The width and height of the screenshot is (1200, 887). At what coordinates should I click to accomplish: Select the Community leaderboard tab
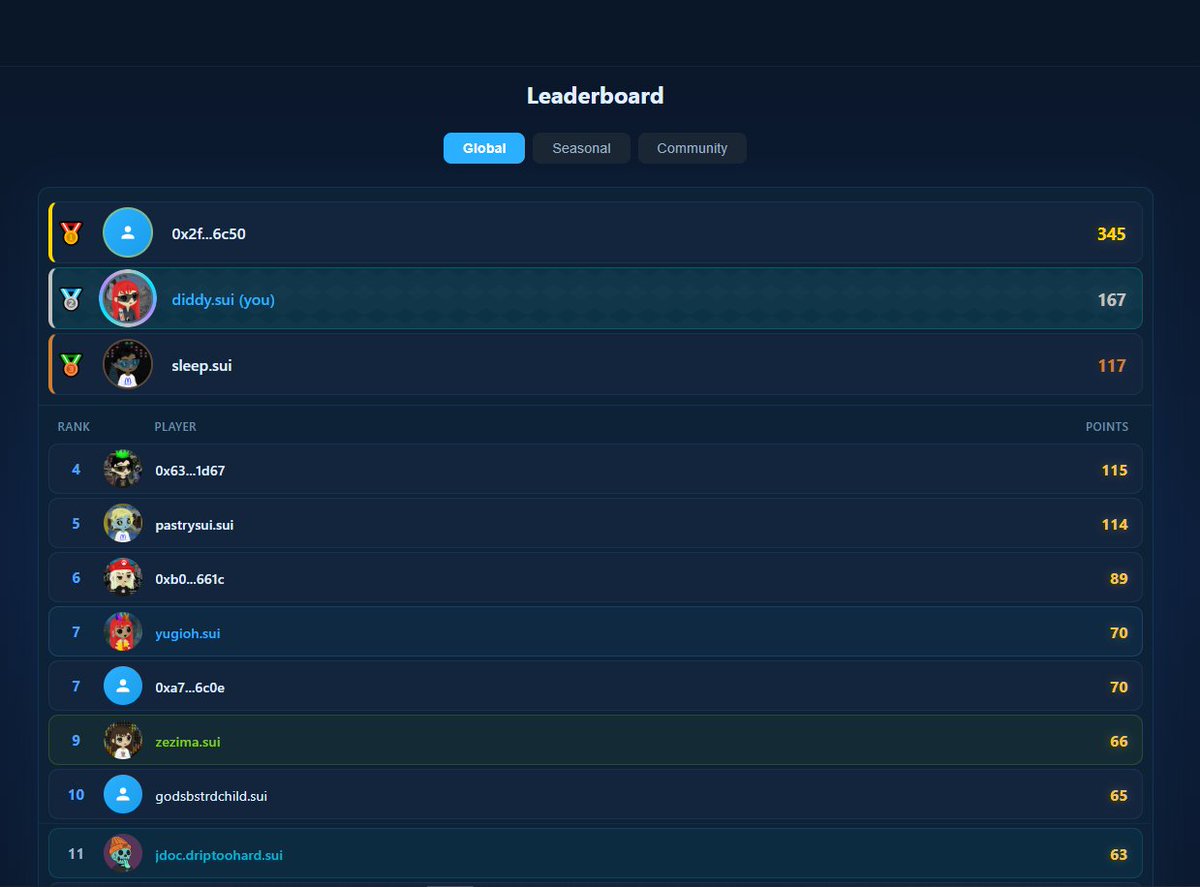tap(692, 148)
